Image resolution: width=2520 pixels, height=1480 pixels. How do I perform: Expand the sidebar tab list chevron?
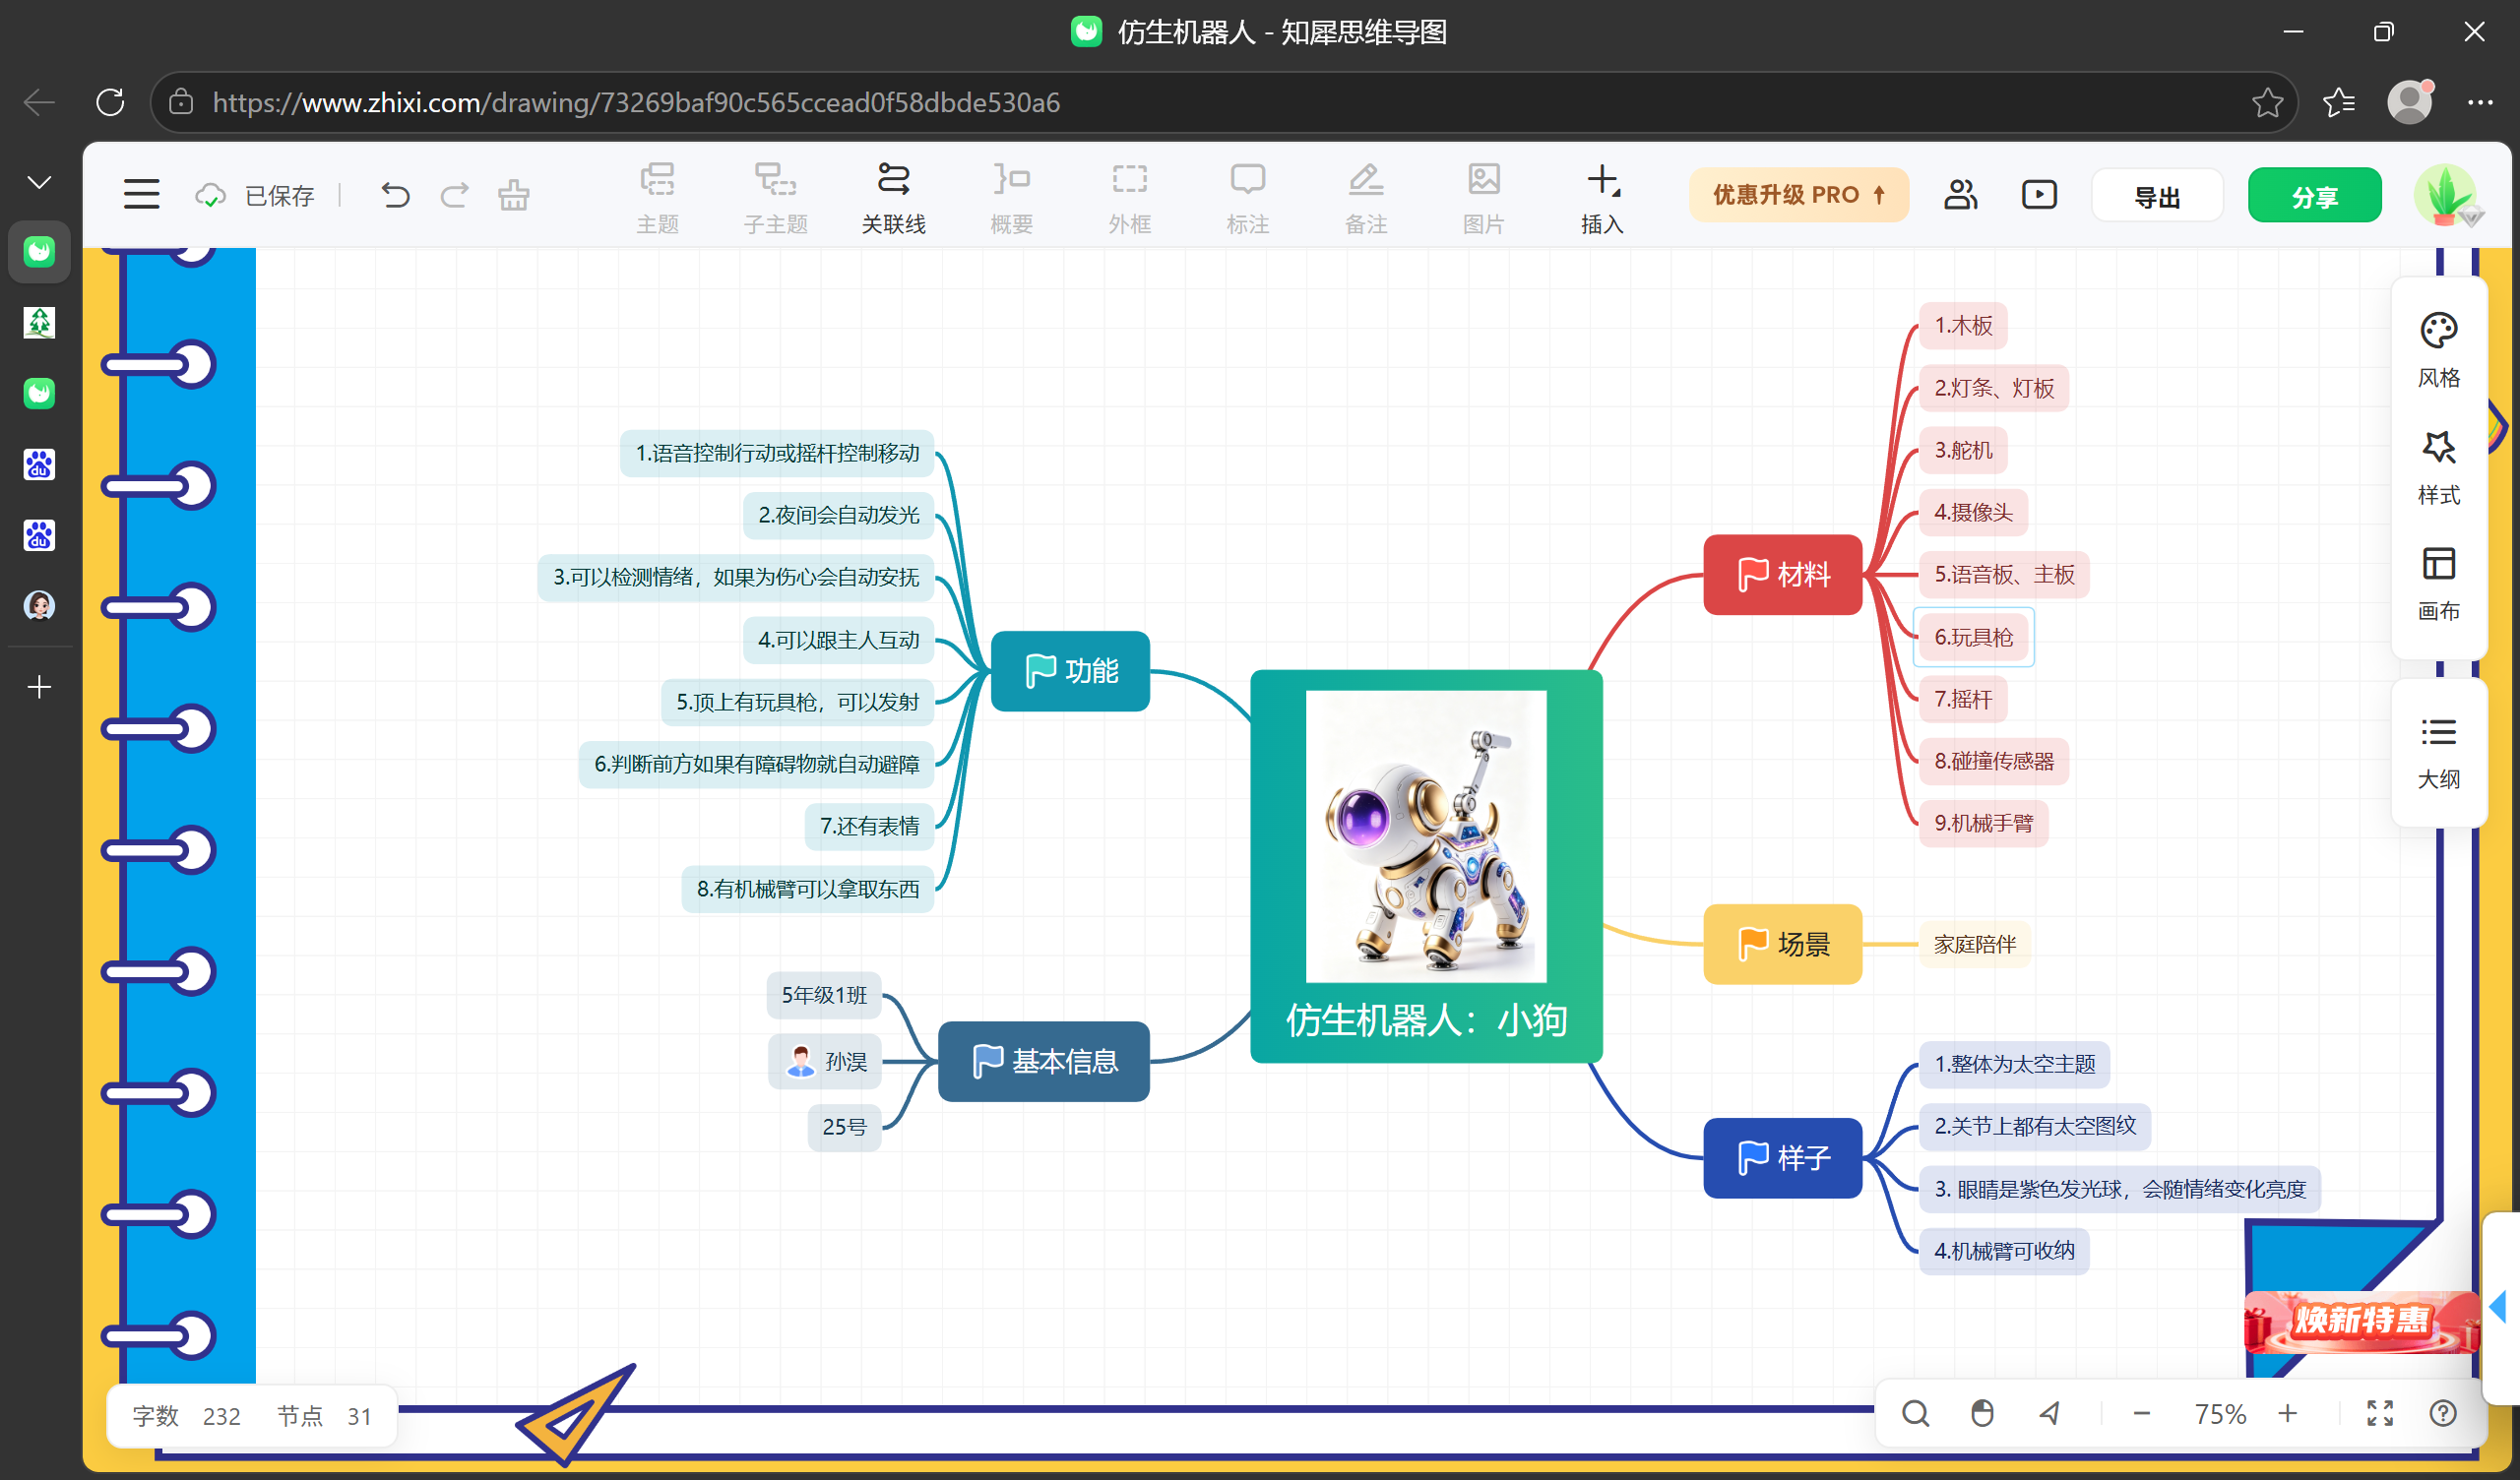[x=39, y=182]
